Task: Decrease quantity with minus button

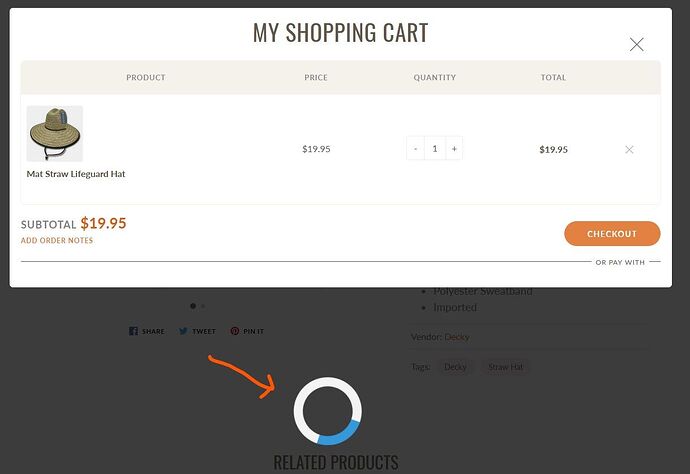Action: (415, 149)
